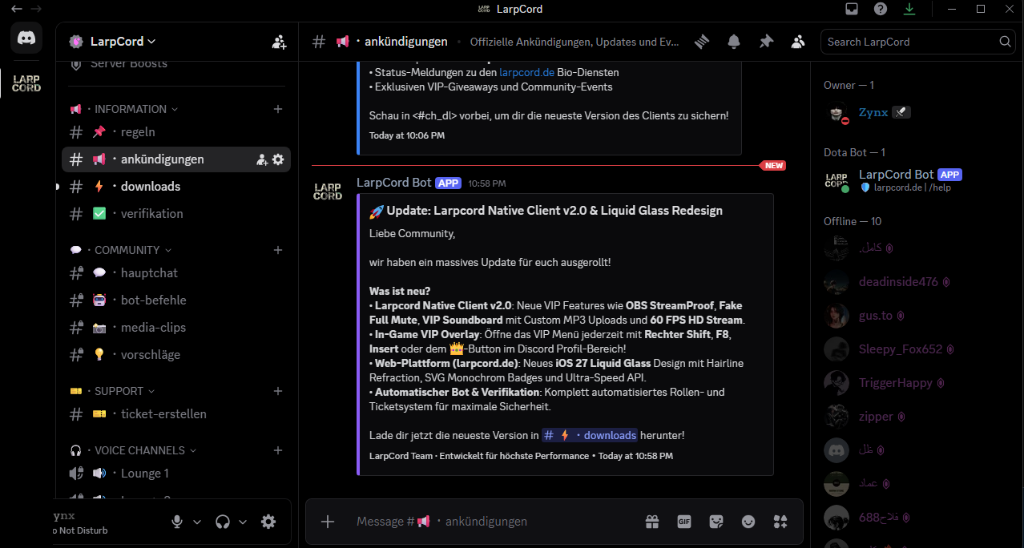This screenshot has width=1024, height=548.
Task: Follow the downloads channel mention link
Action: point(590,435)
